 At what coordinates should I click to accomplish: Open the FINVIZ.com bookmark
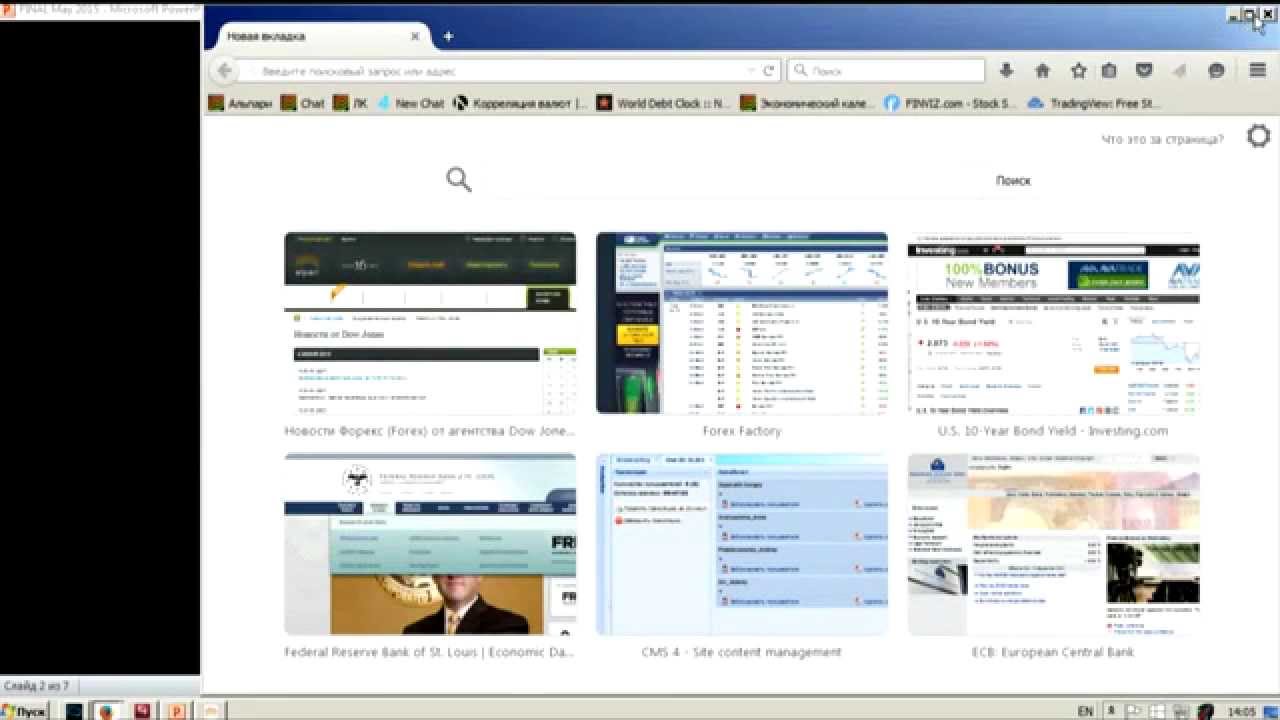pyautogui.click(x=951, y=103)
